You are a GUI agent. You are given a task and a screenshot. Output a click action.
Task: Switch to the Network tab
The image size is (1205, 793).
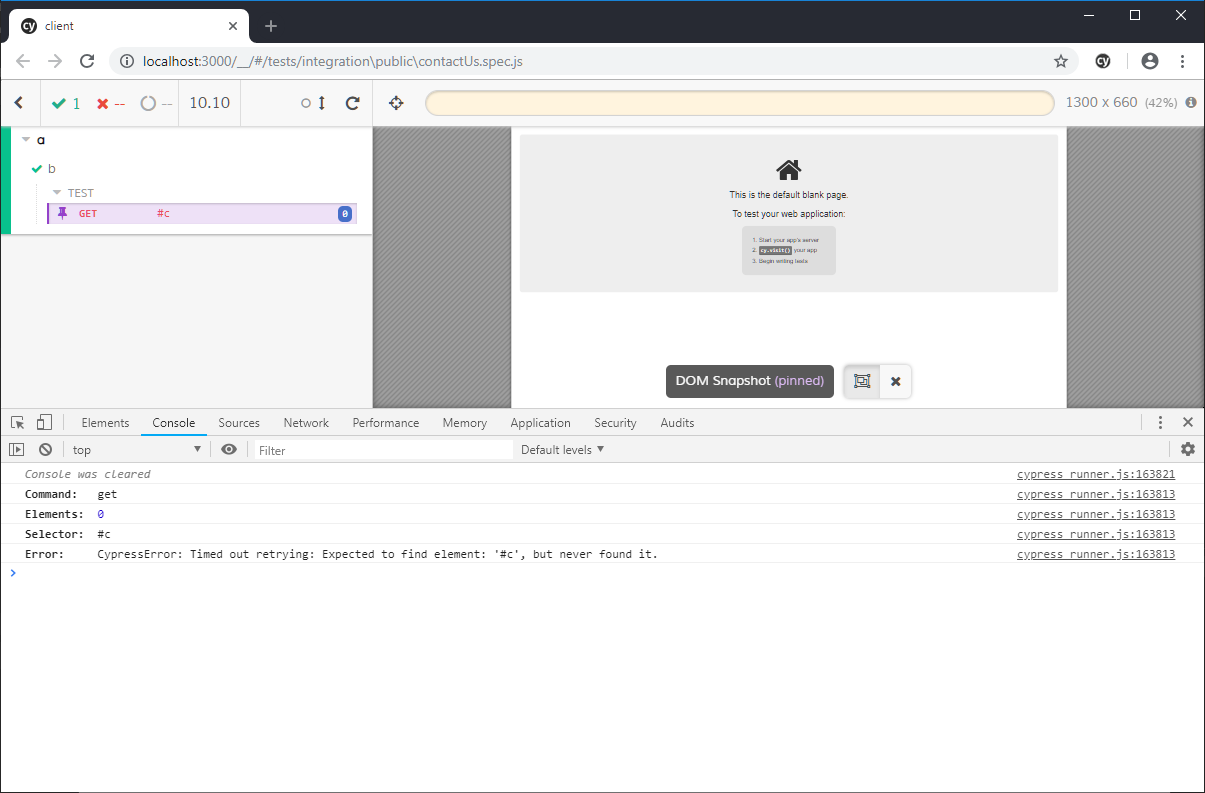[x=306, y=423]
